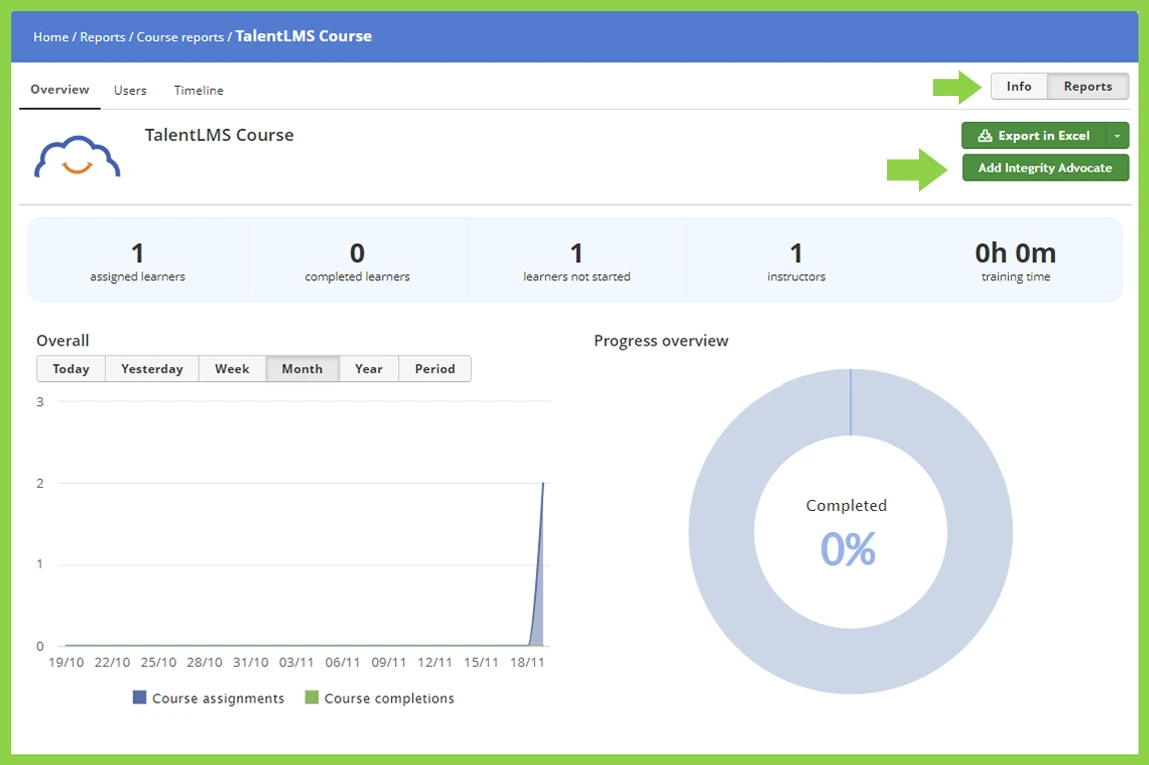The width and height of the screenshot is (1149, 765).
Task: Open the Export in Excel dropdown arrow
Action: (x=1117, y=136)
